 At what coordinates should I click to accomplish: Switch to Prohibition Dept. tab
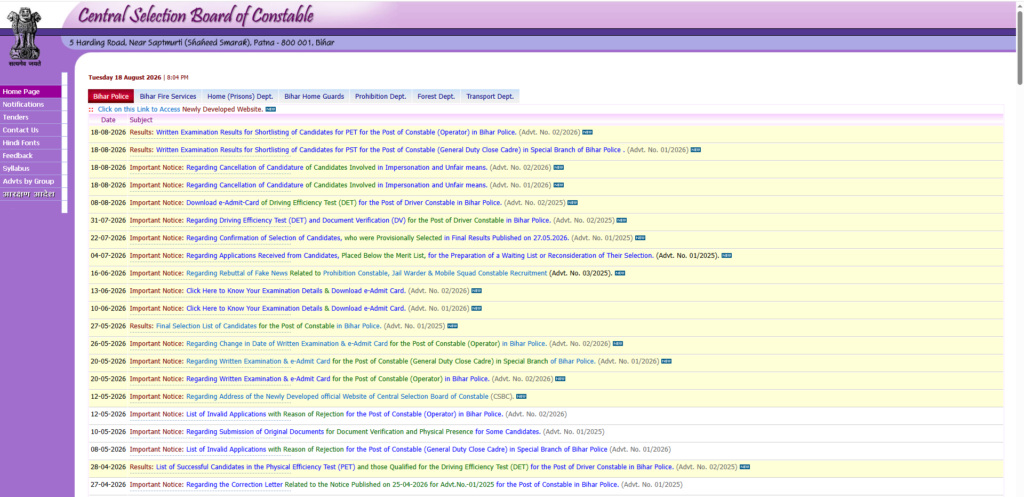tap(381, 96)
